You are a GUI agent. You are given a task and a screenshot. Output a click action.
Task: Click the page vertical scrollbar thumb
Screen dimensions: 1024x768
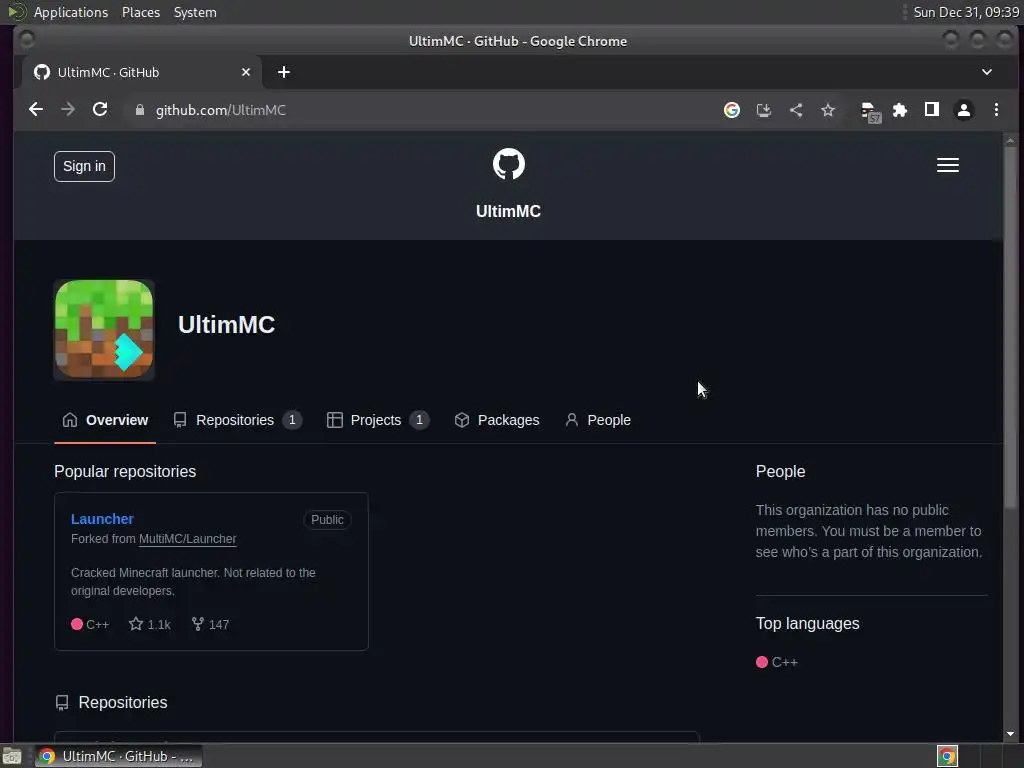pyautogui.click(x=1010, y=327)
